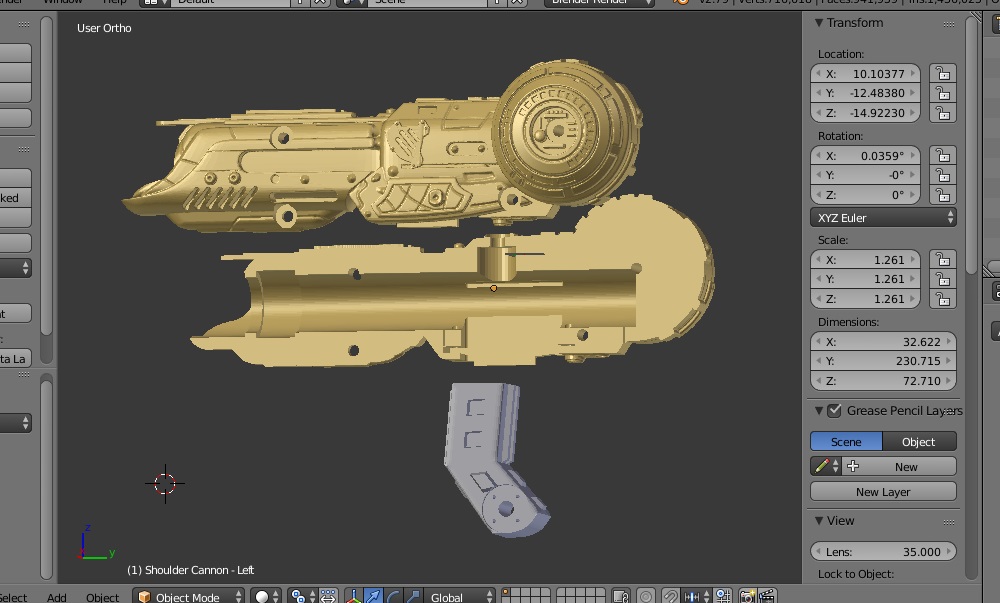Click the New Layer button

tap(883, 491)
